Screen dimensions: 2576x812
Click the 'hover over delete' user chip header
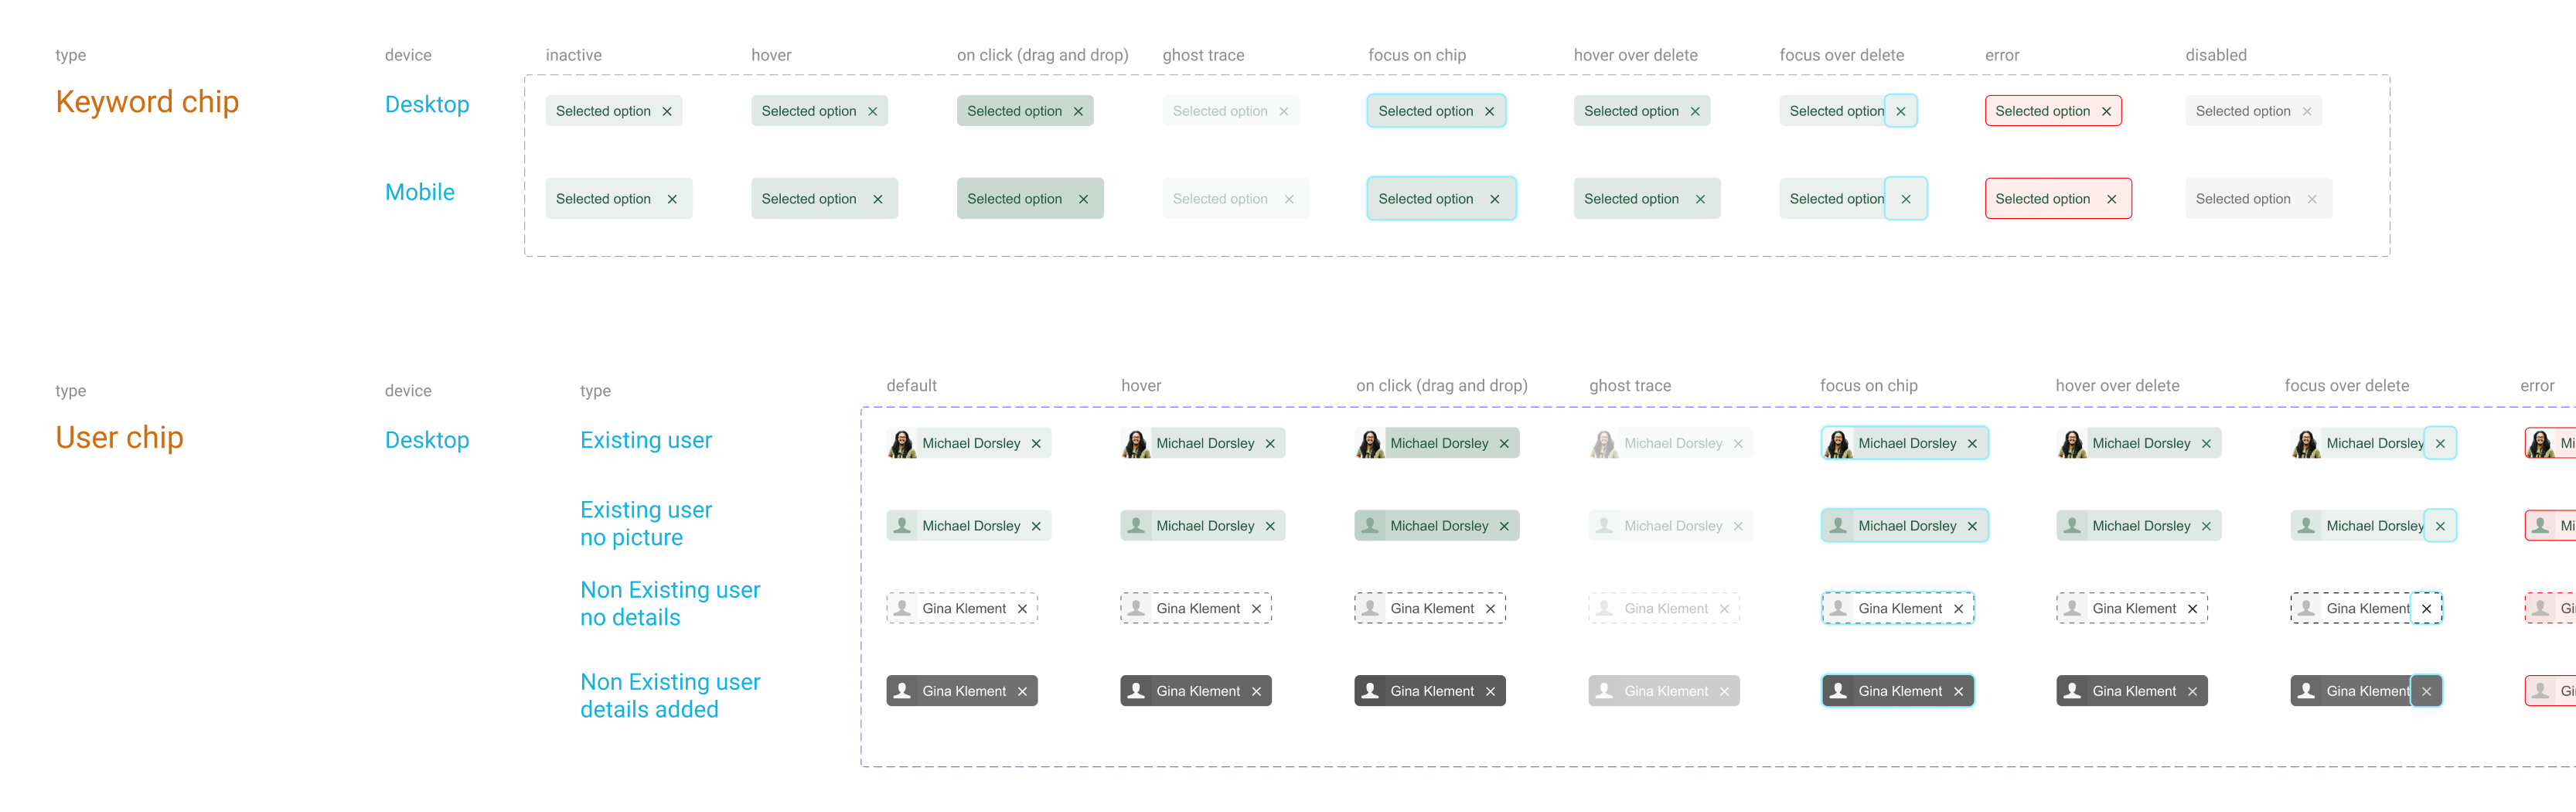click(2117, 386)
